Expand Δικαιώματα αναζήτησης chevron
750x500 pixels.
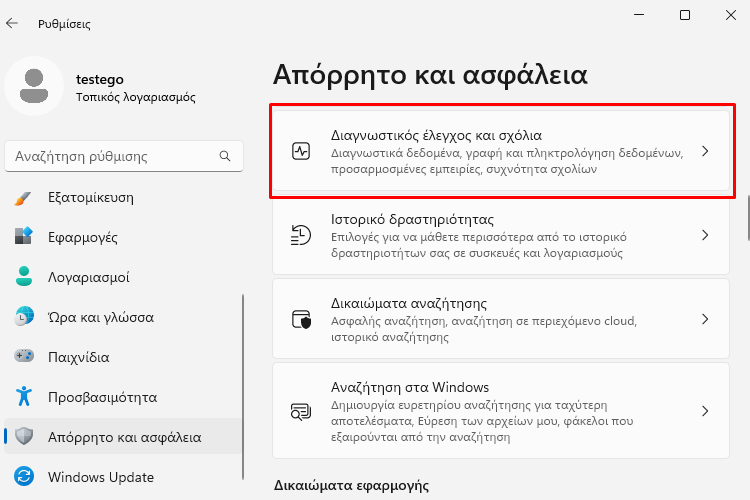[705, 319]
